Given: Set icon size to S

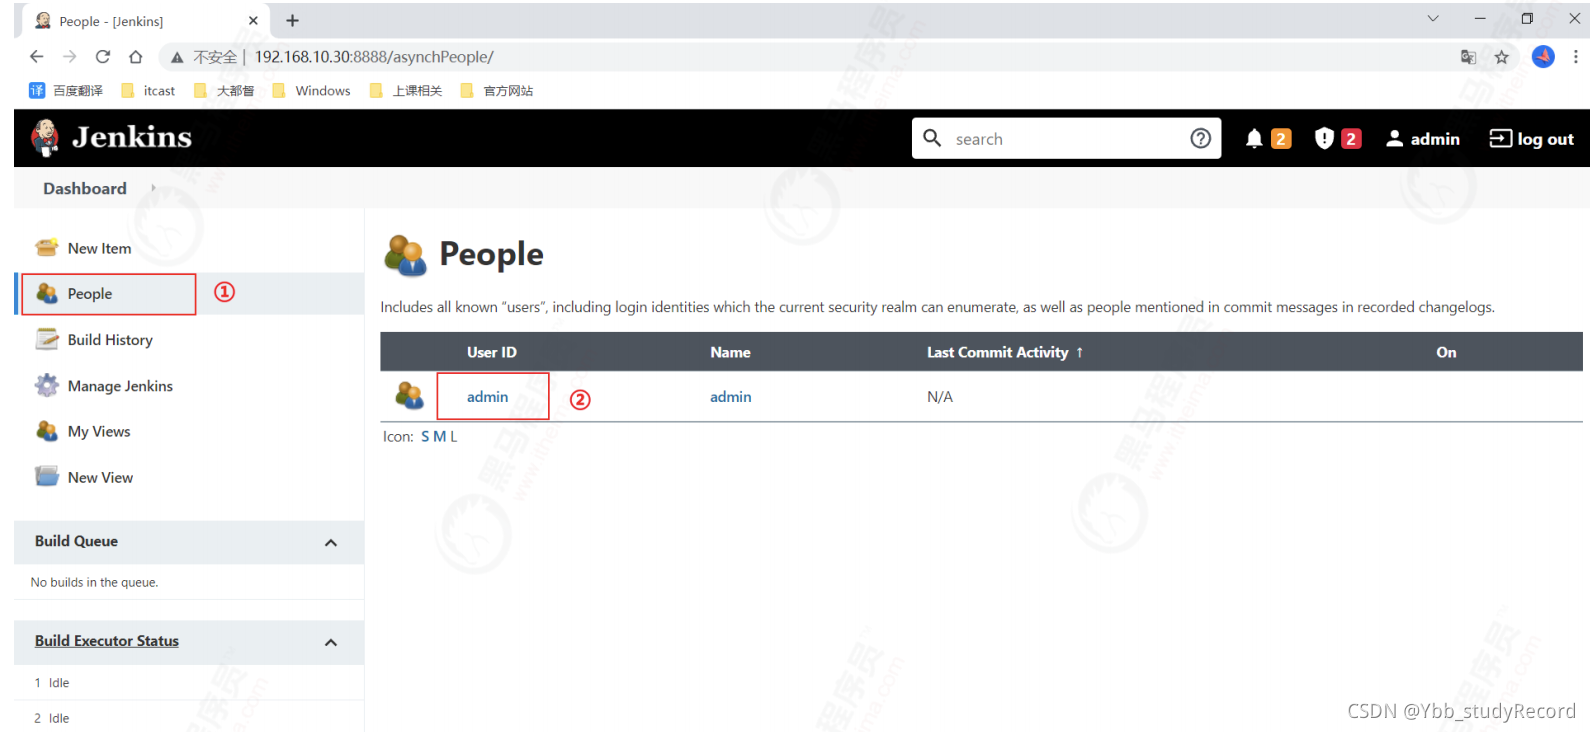Looking at the screenshot, I should [425, 436].
